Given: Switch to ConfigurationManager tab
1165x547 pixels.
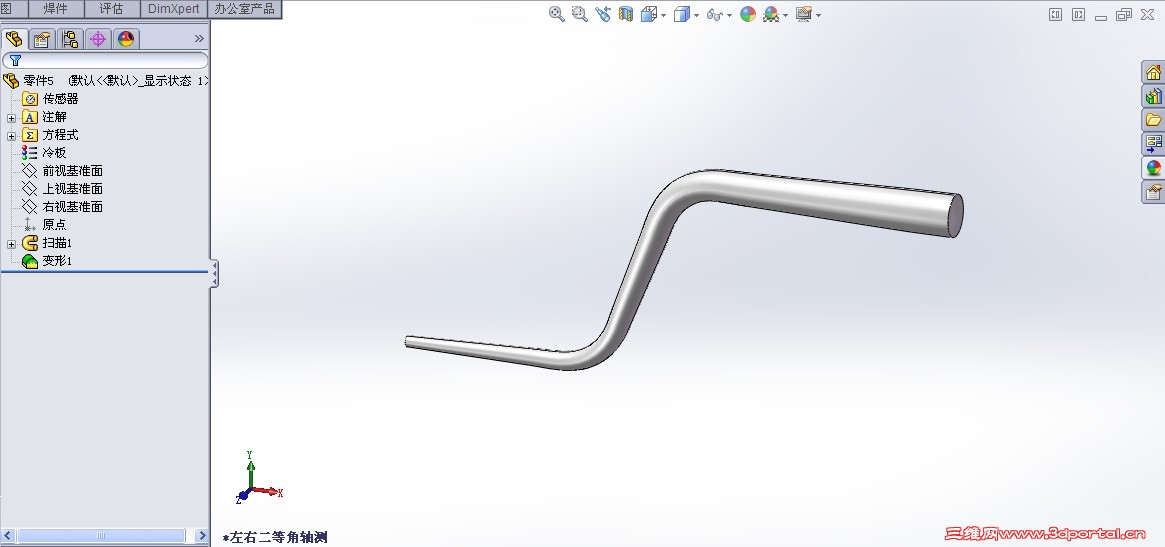Looking at the screenshot, I should 71,39.
